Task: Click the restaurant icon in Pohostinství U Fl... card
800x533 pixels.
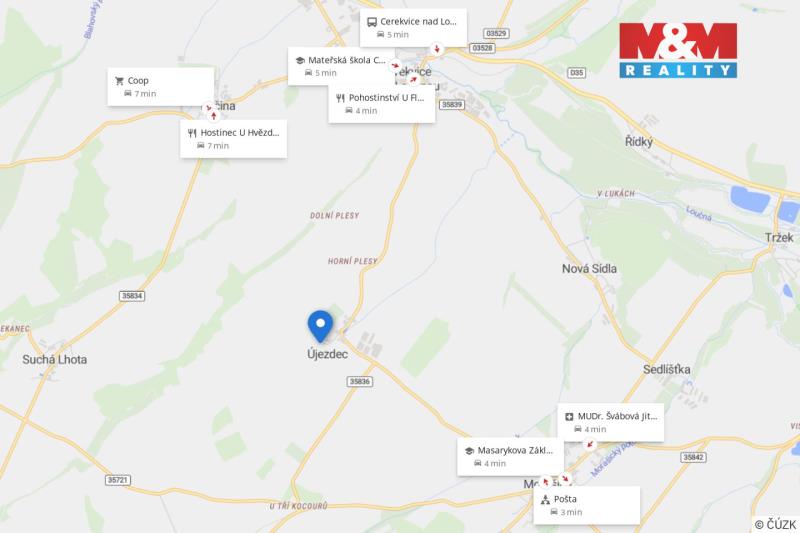Action: click(340, 98)
